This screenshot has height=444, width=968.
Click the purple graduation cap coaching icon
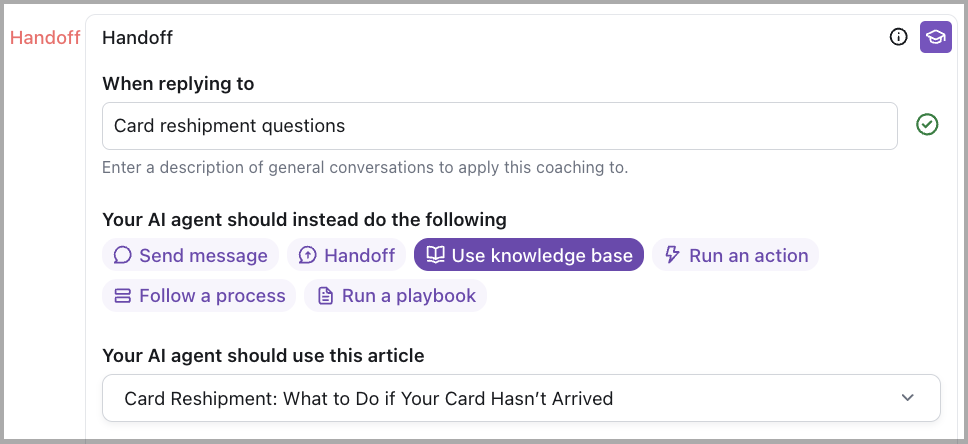click(x=936, y=38)
